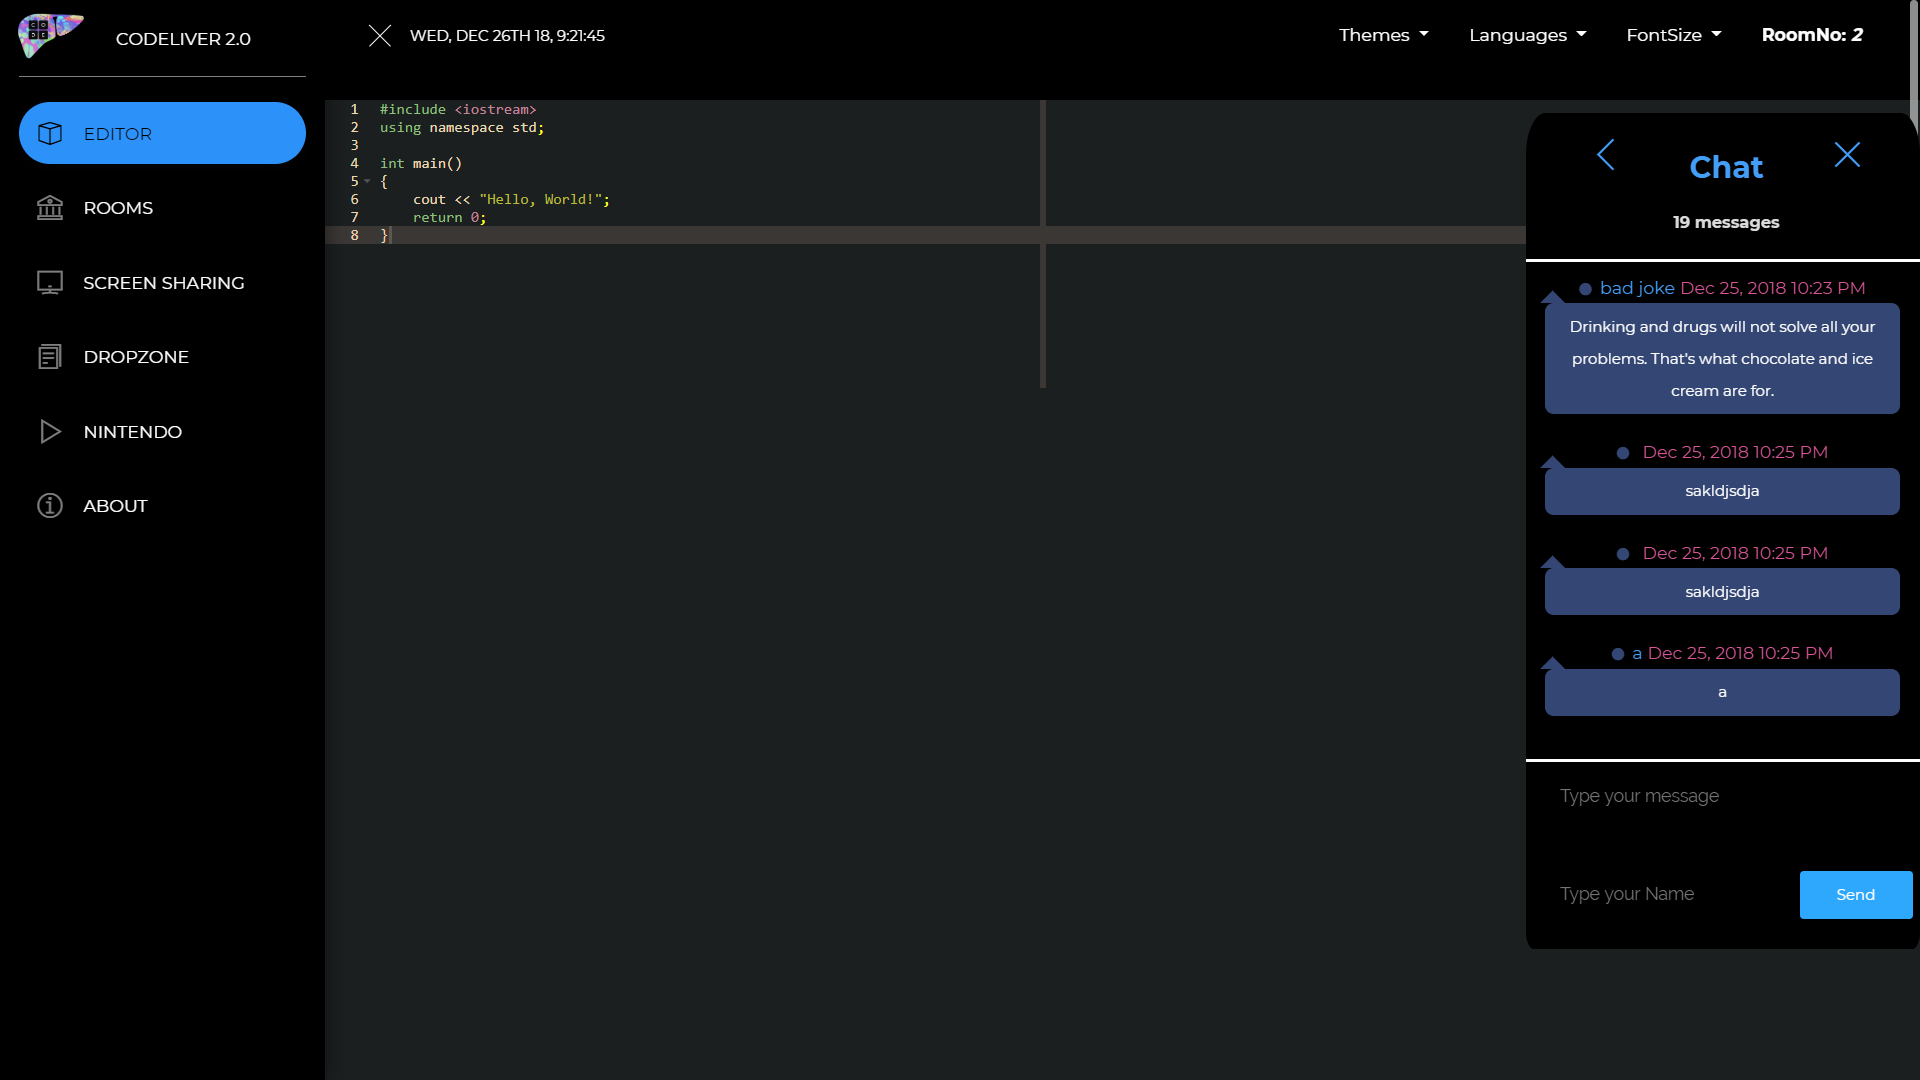Close the sidebar with the X toggle
Viewport: 1920px width, 1080px height.
[x=380, y=36]
